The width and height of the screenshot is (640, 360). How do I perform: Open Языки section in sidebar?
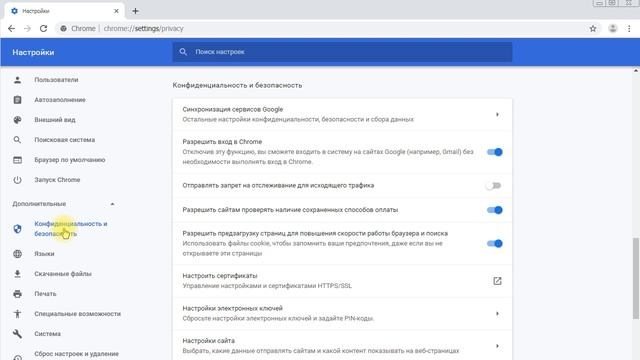click(x=44, y=254)
